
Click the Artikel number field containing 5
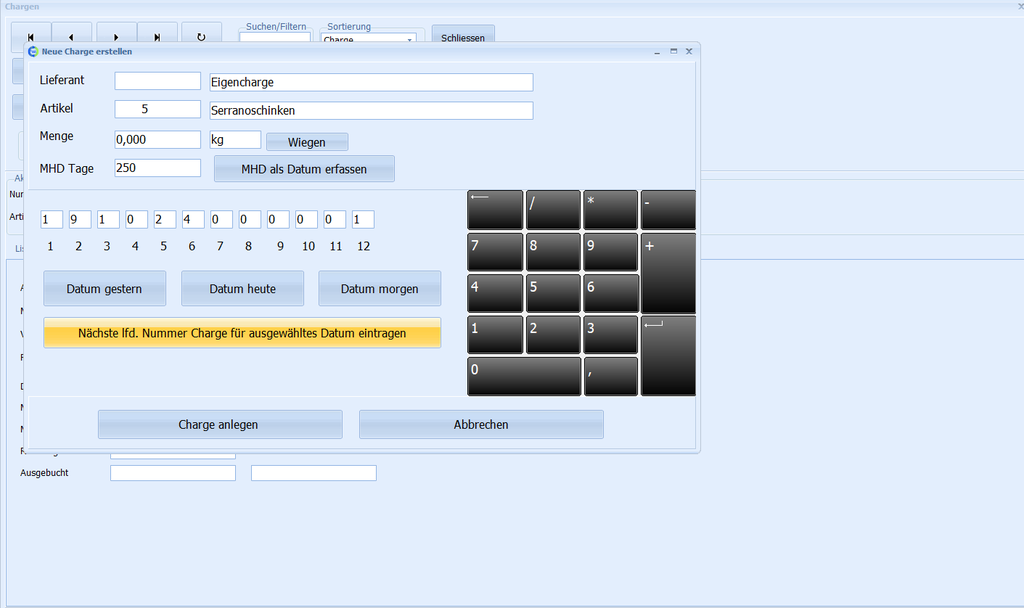(x=157, y=109)
